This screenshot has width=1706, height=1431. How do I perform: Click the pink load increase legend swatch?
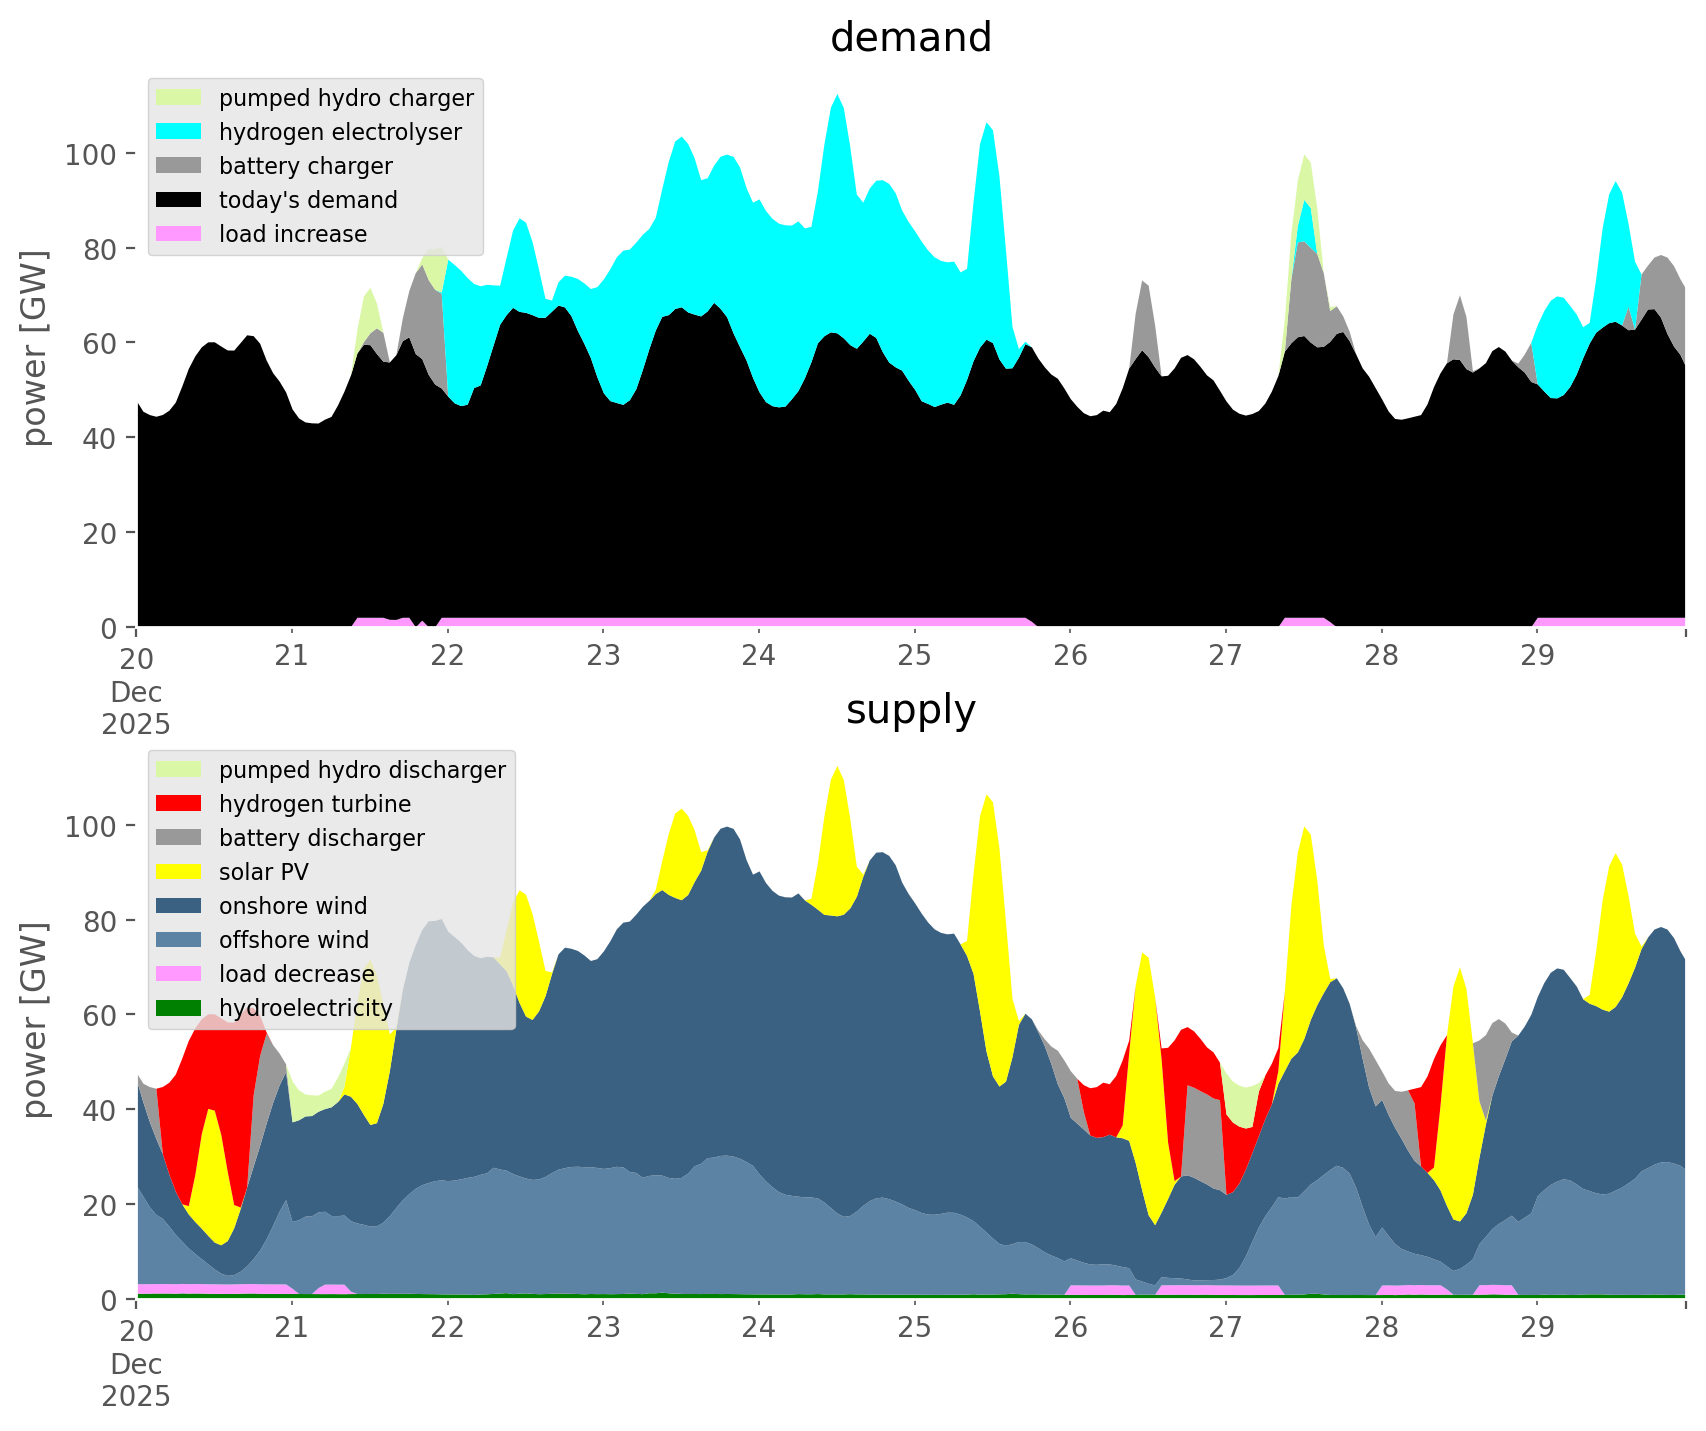click(179, 234)
